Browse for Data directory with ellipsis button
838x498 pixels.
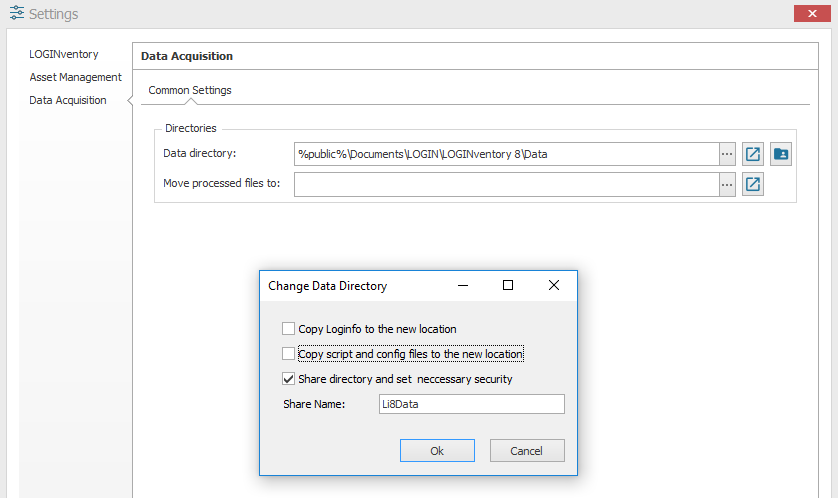(x=727, y=154)
